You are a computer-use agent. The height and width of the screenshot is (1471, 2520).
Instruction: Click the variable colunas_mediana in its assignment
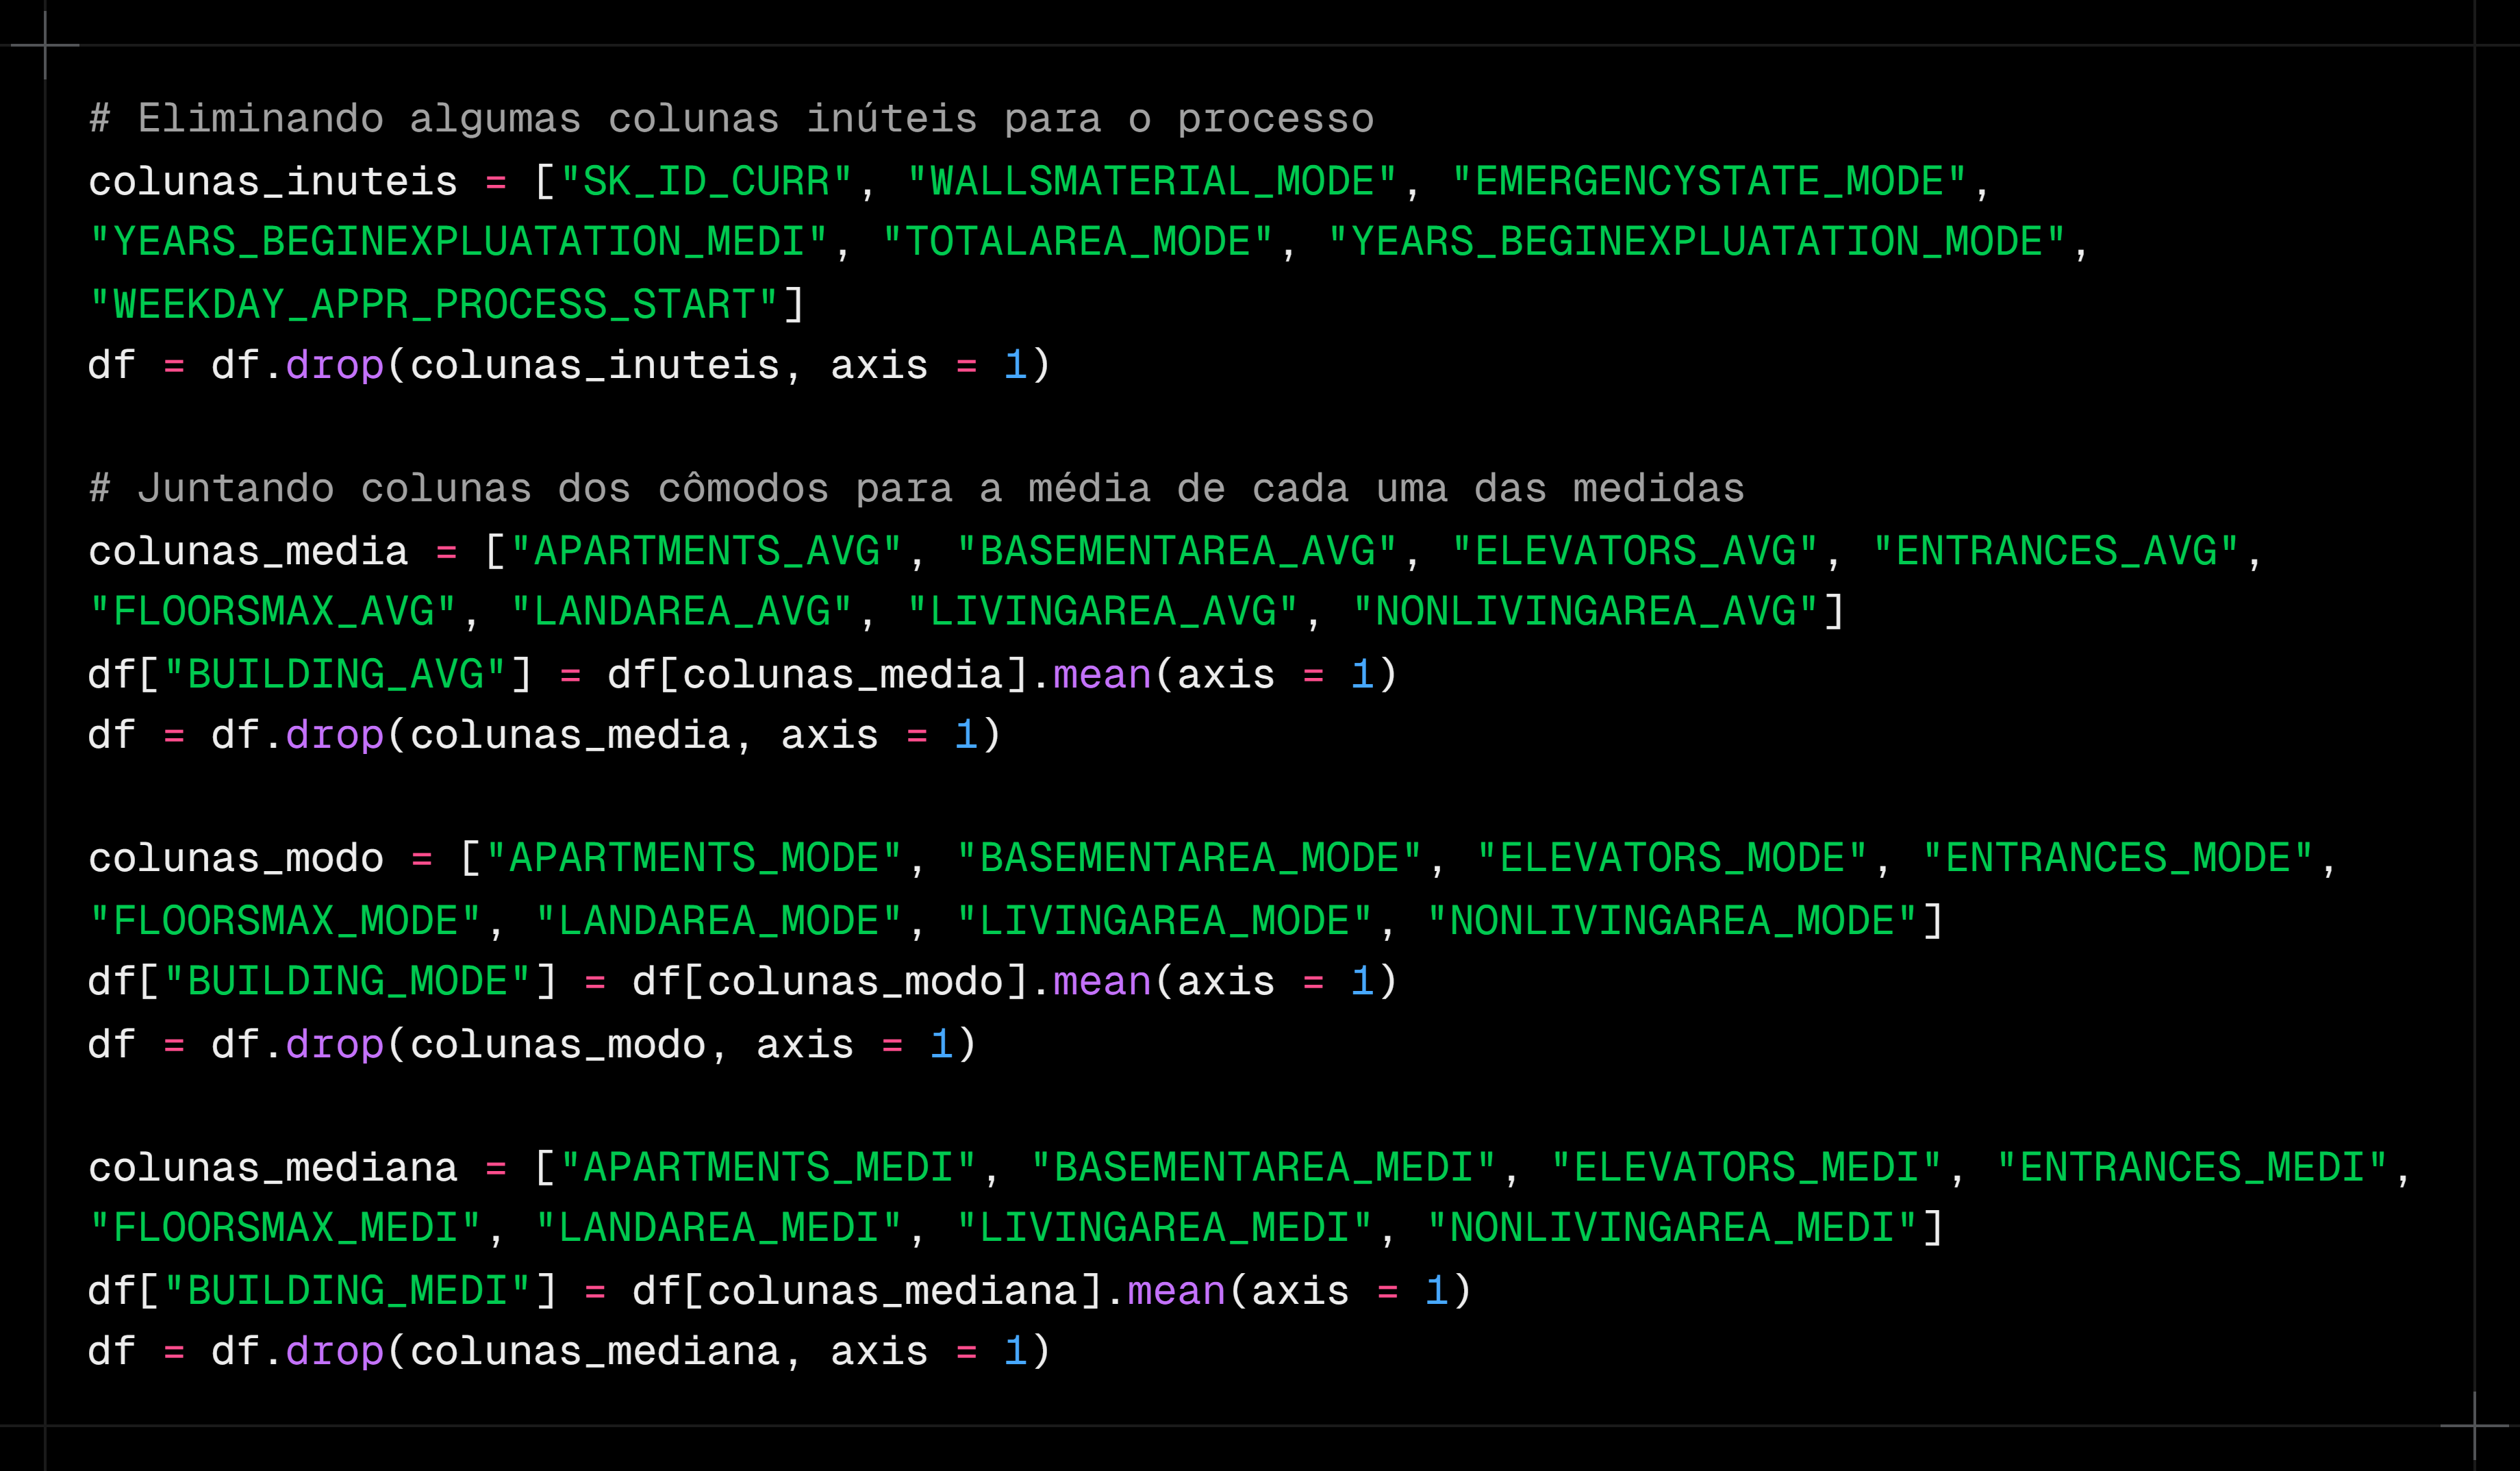coord(273,1168)
